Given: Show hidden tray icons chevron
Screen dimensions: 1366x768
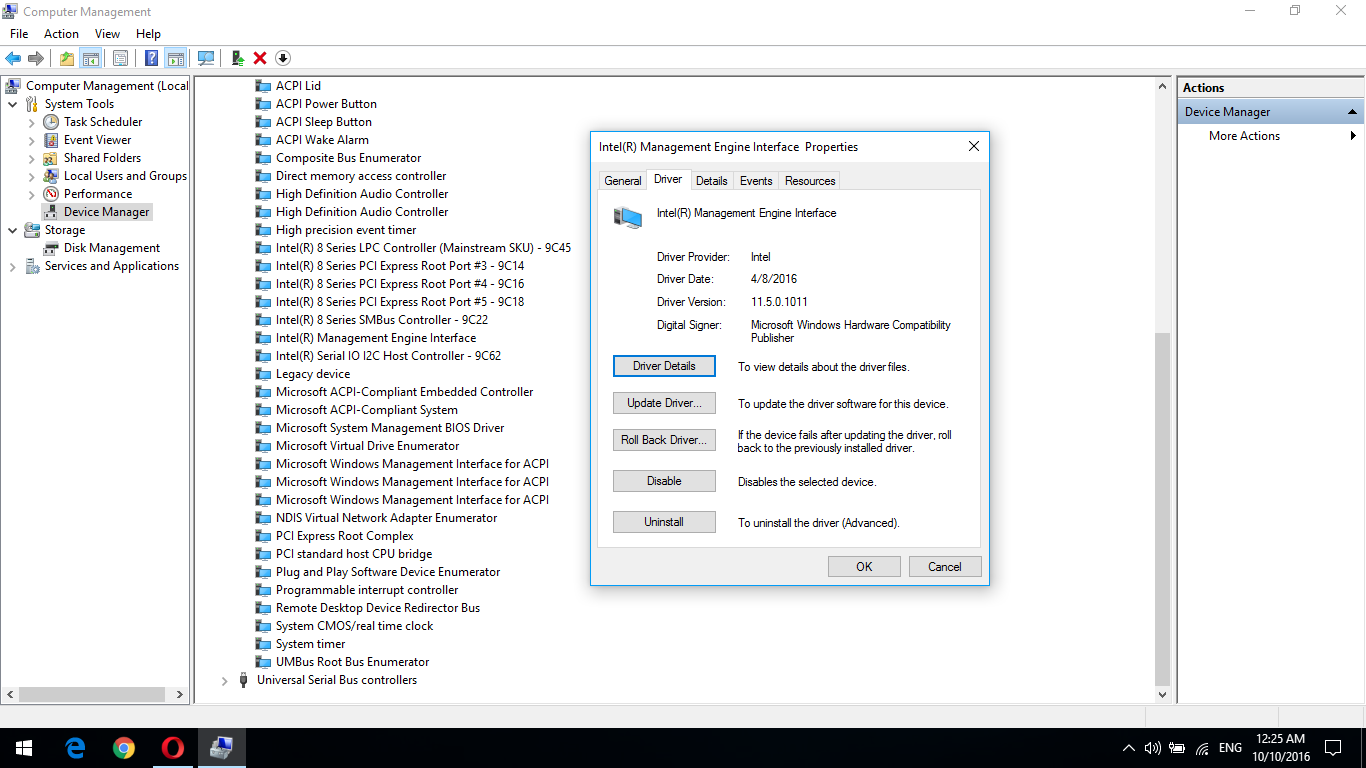Looking at the screenshot, I should coord(1129,748).
